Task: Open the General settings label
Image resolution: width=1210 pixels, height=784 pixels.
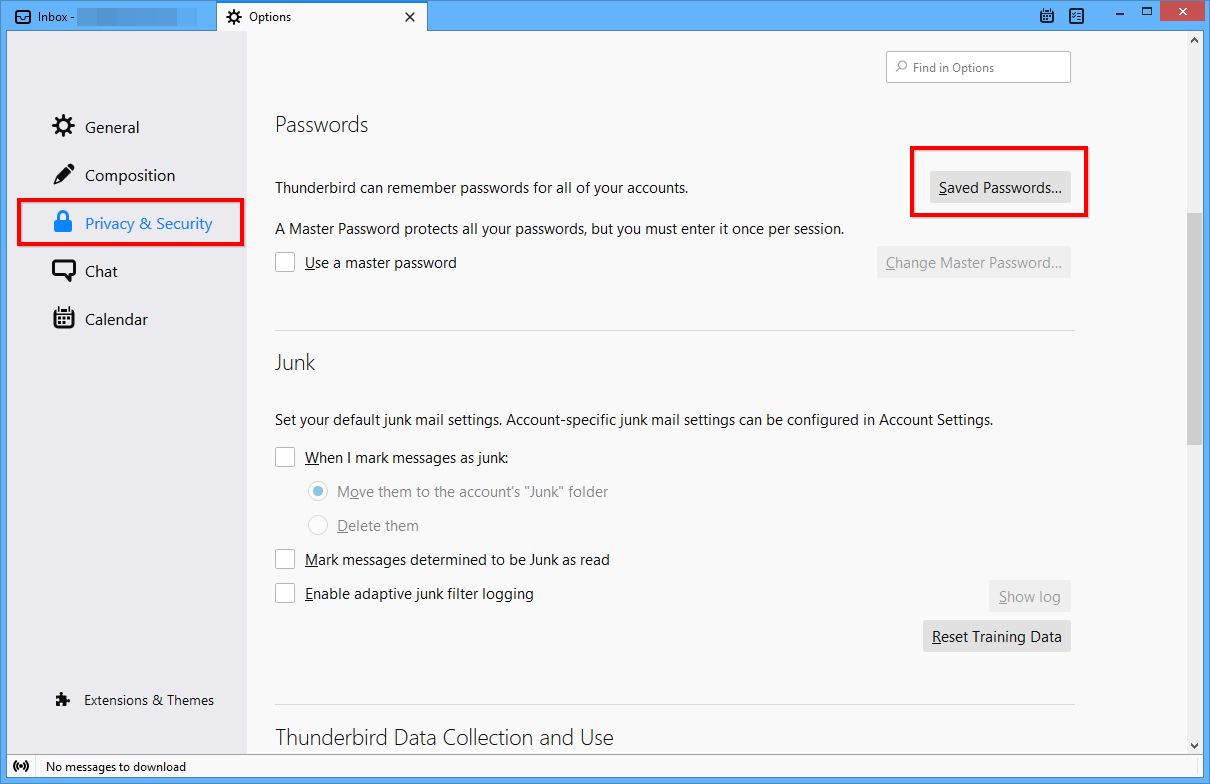Action: pyautogui.click(x=112, y=127)
